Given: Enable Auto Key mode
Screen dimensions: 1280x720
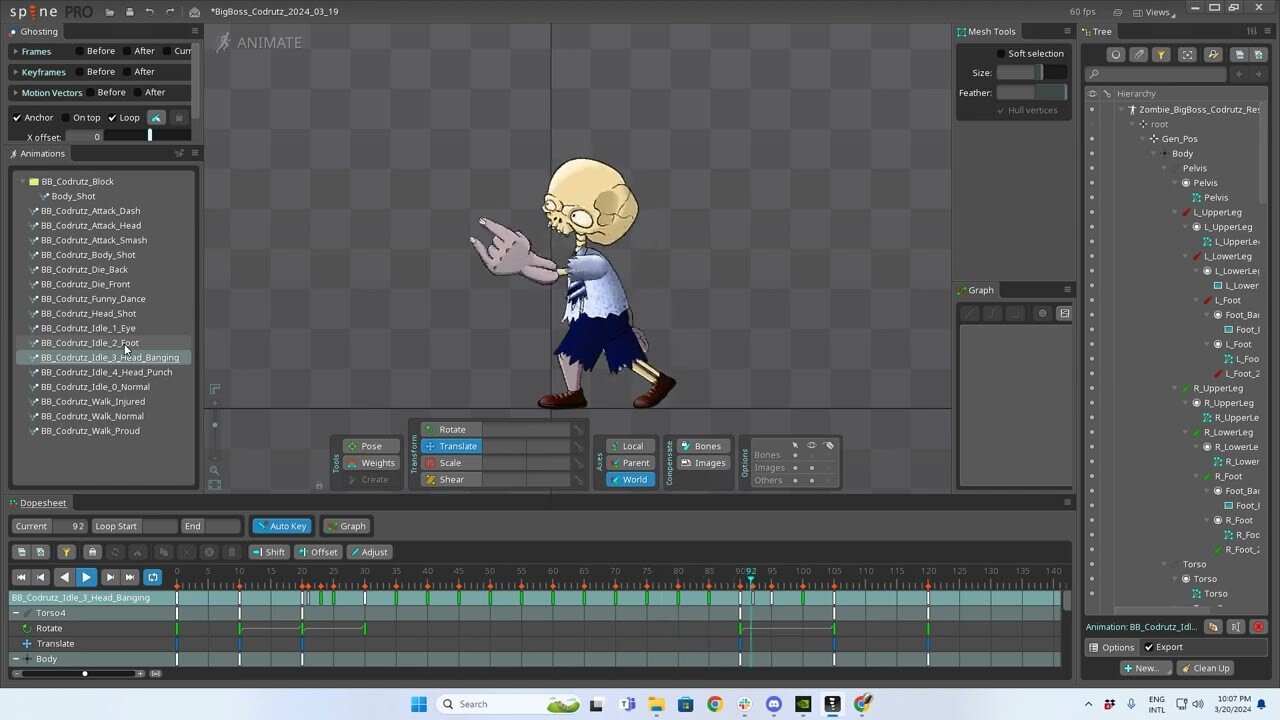Looking at the screenshot, I should (x=282, y=525).
